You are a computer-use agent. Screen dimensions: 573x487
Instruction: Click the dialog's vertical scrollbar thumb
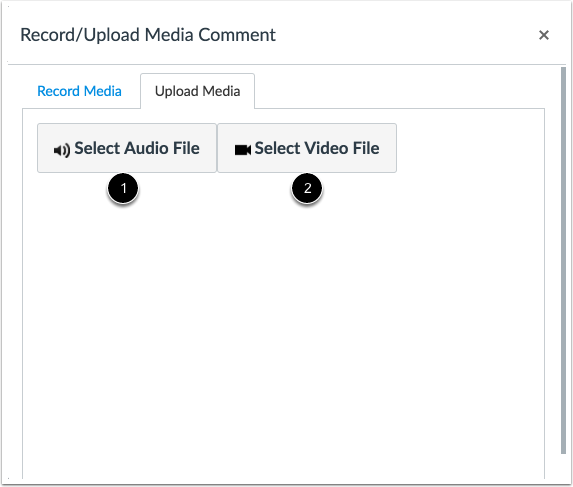(563, 260)
